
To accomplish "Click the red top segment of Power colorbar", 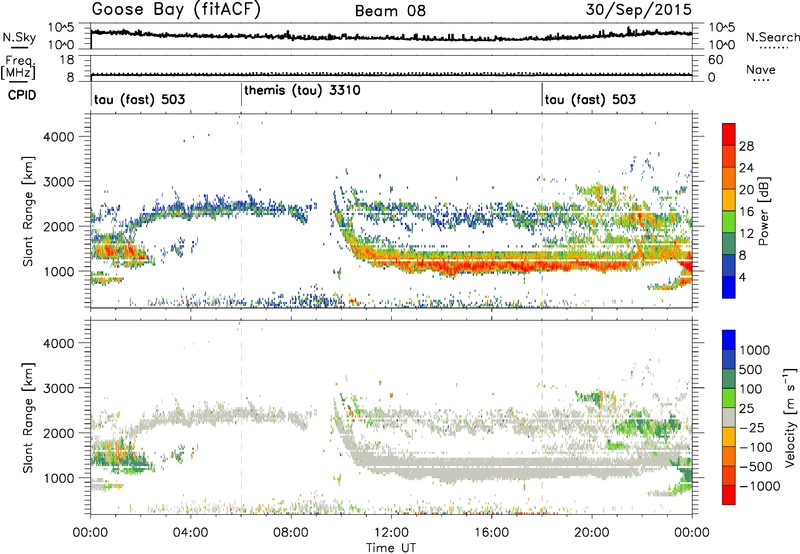I will tap(729, 133).
